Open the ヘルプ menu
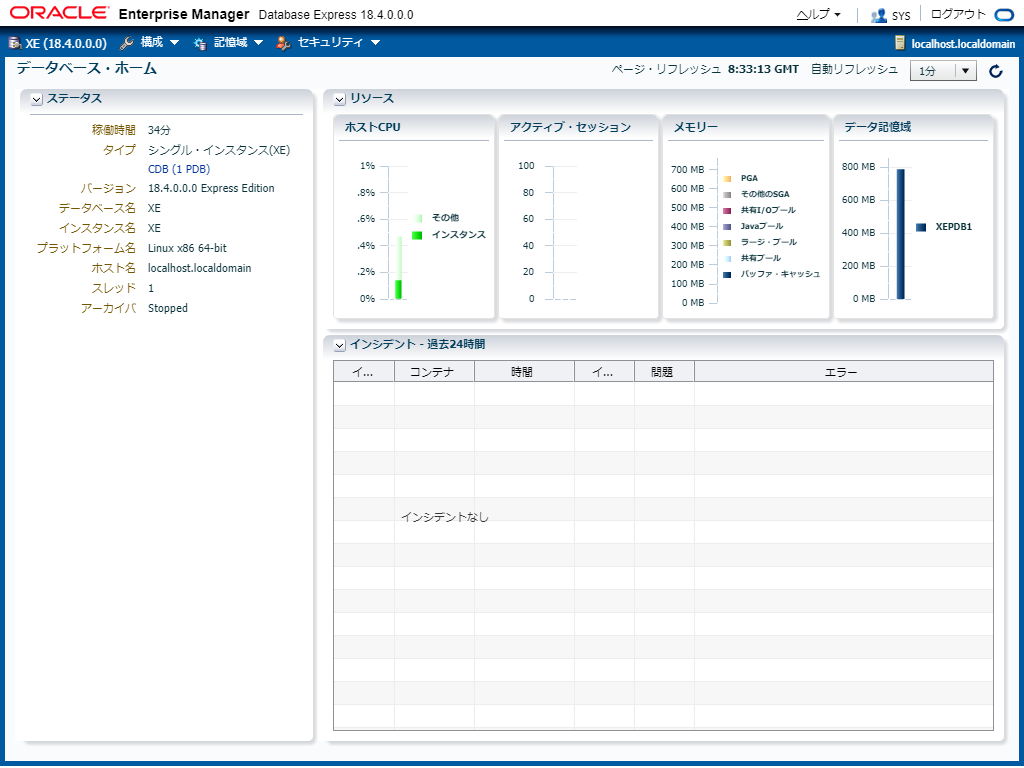This screenshot has width=1024, height=768. pyautogui.click(x=818, y=14)
